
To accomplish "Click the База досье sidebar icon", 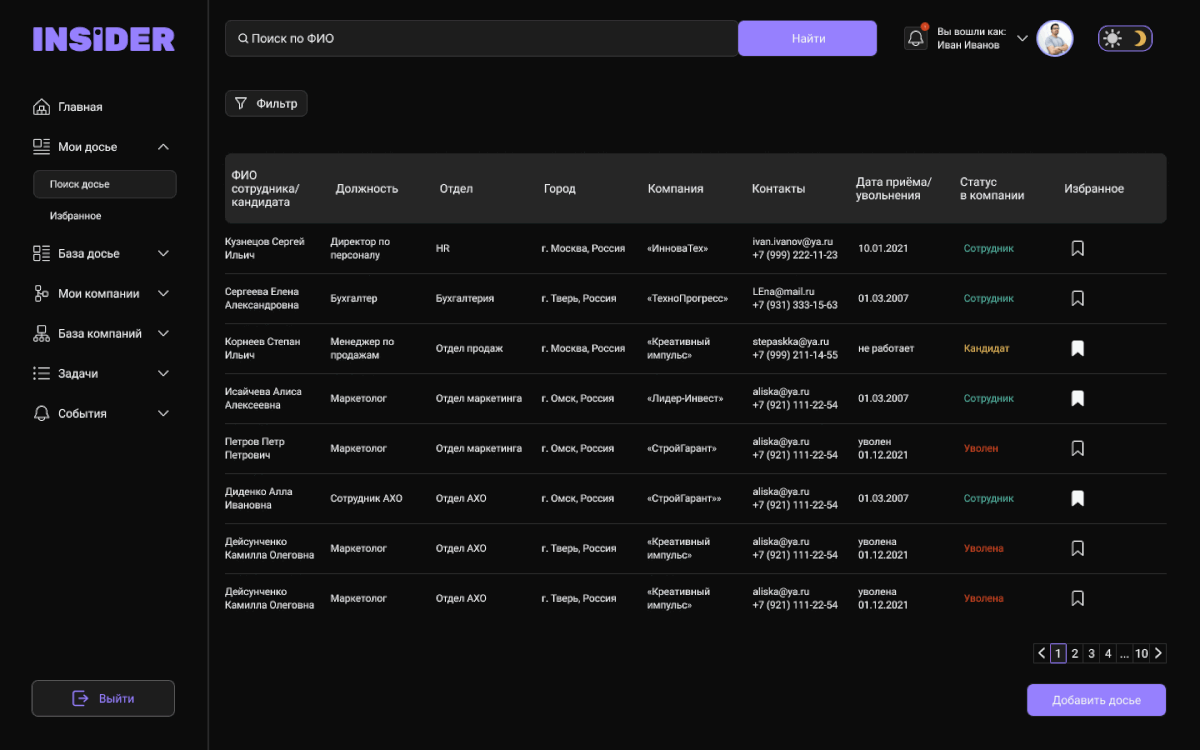I will click(41, 254).
